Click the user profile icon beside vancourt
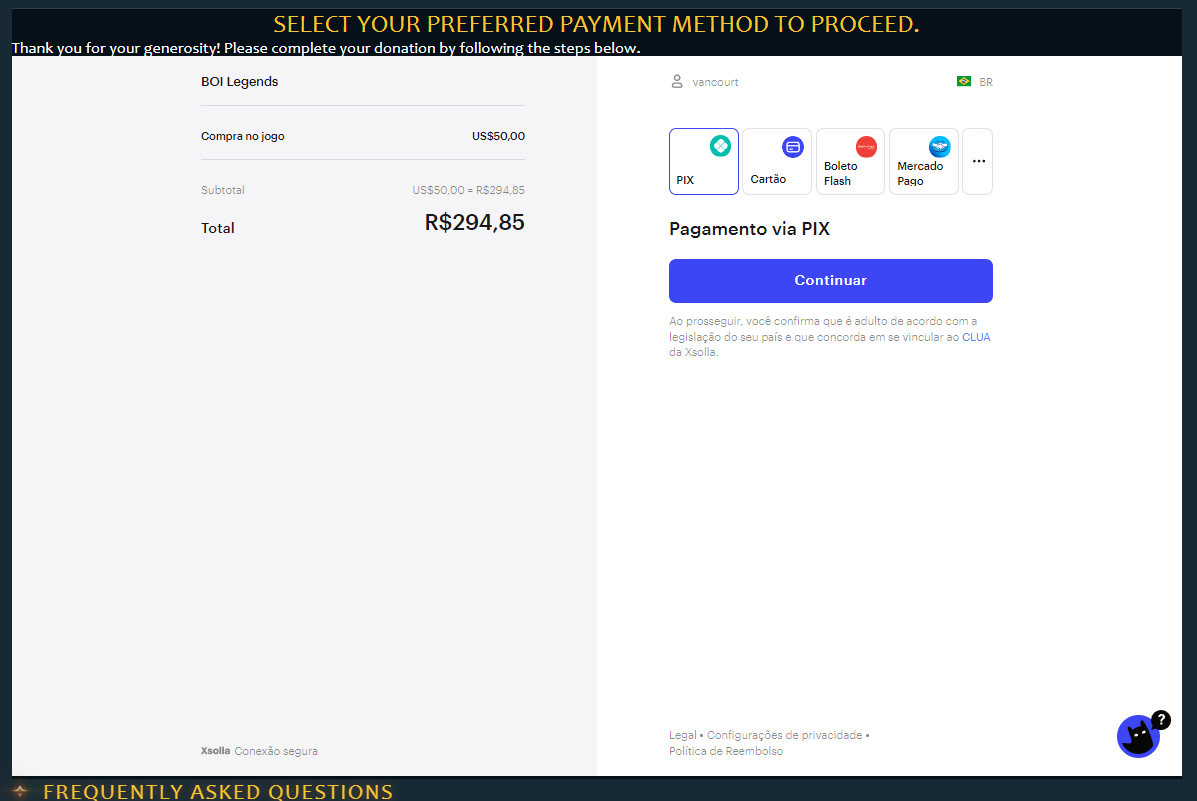The height and width of the screenshot is (801, 1197). click(x=676, y=82)
